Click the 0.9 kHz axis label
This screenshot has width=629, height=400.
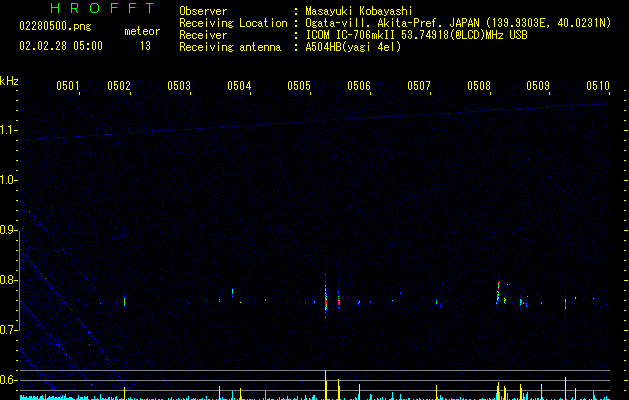point(8,230)
